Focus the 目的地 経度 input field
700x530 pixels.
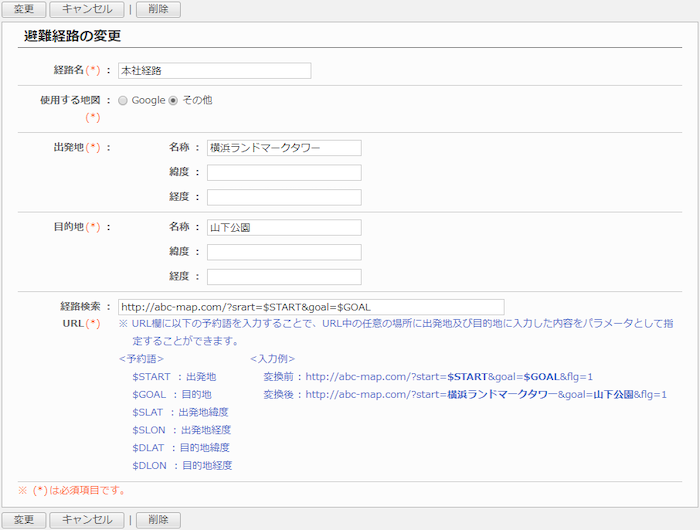click(x=284, y=277)
